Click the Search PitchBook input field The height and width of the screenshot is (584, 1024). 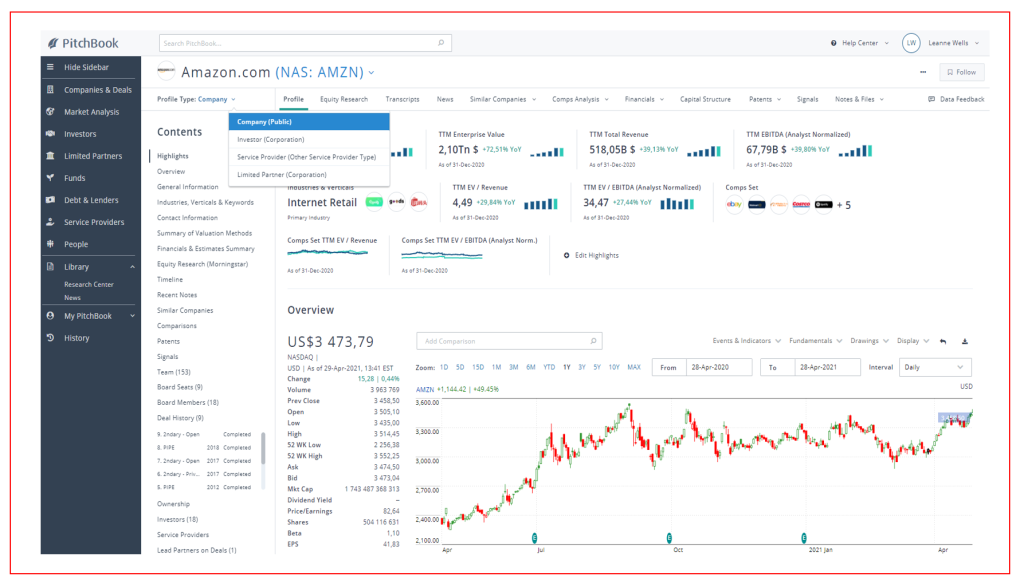pos(305,43)
